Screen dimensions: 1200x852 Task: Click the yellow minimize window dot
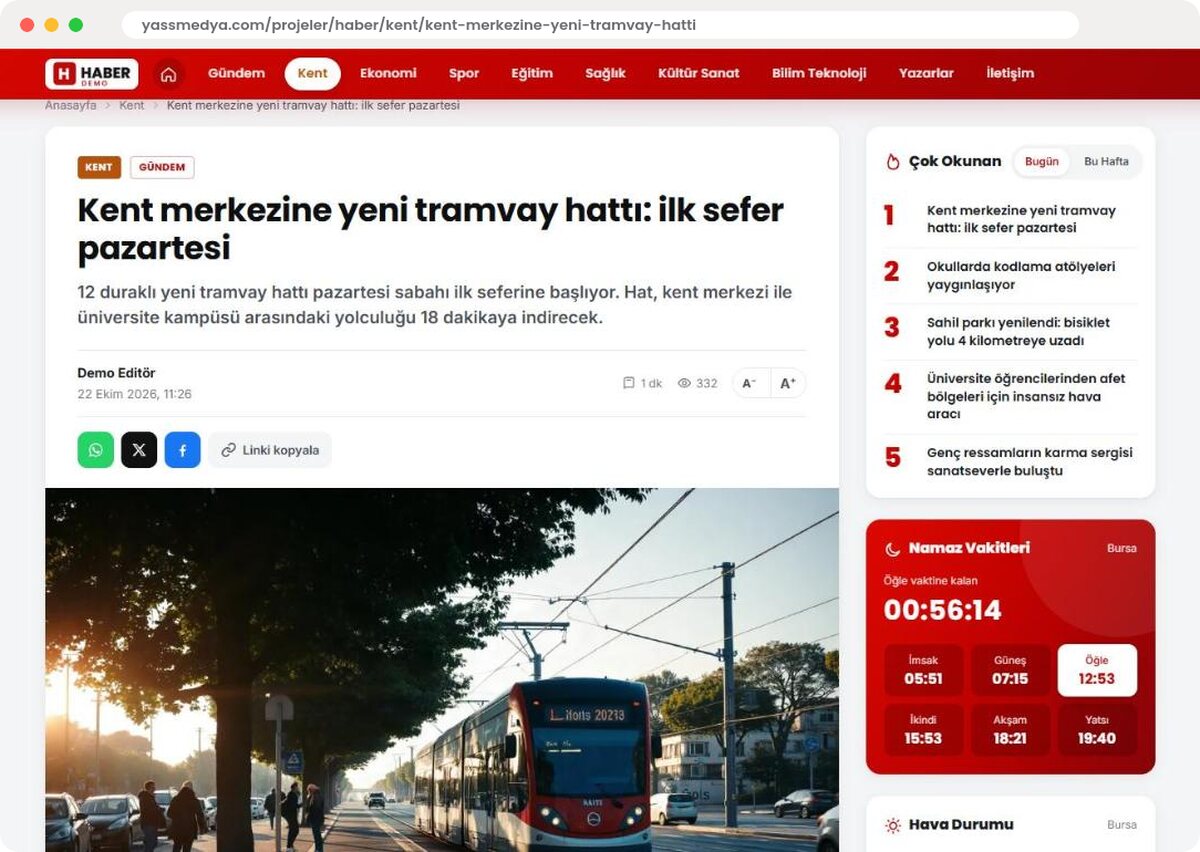(x=51, y=25)
